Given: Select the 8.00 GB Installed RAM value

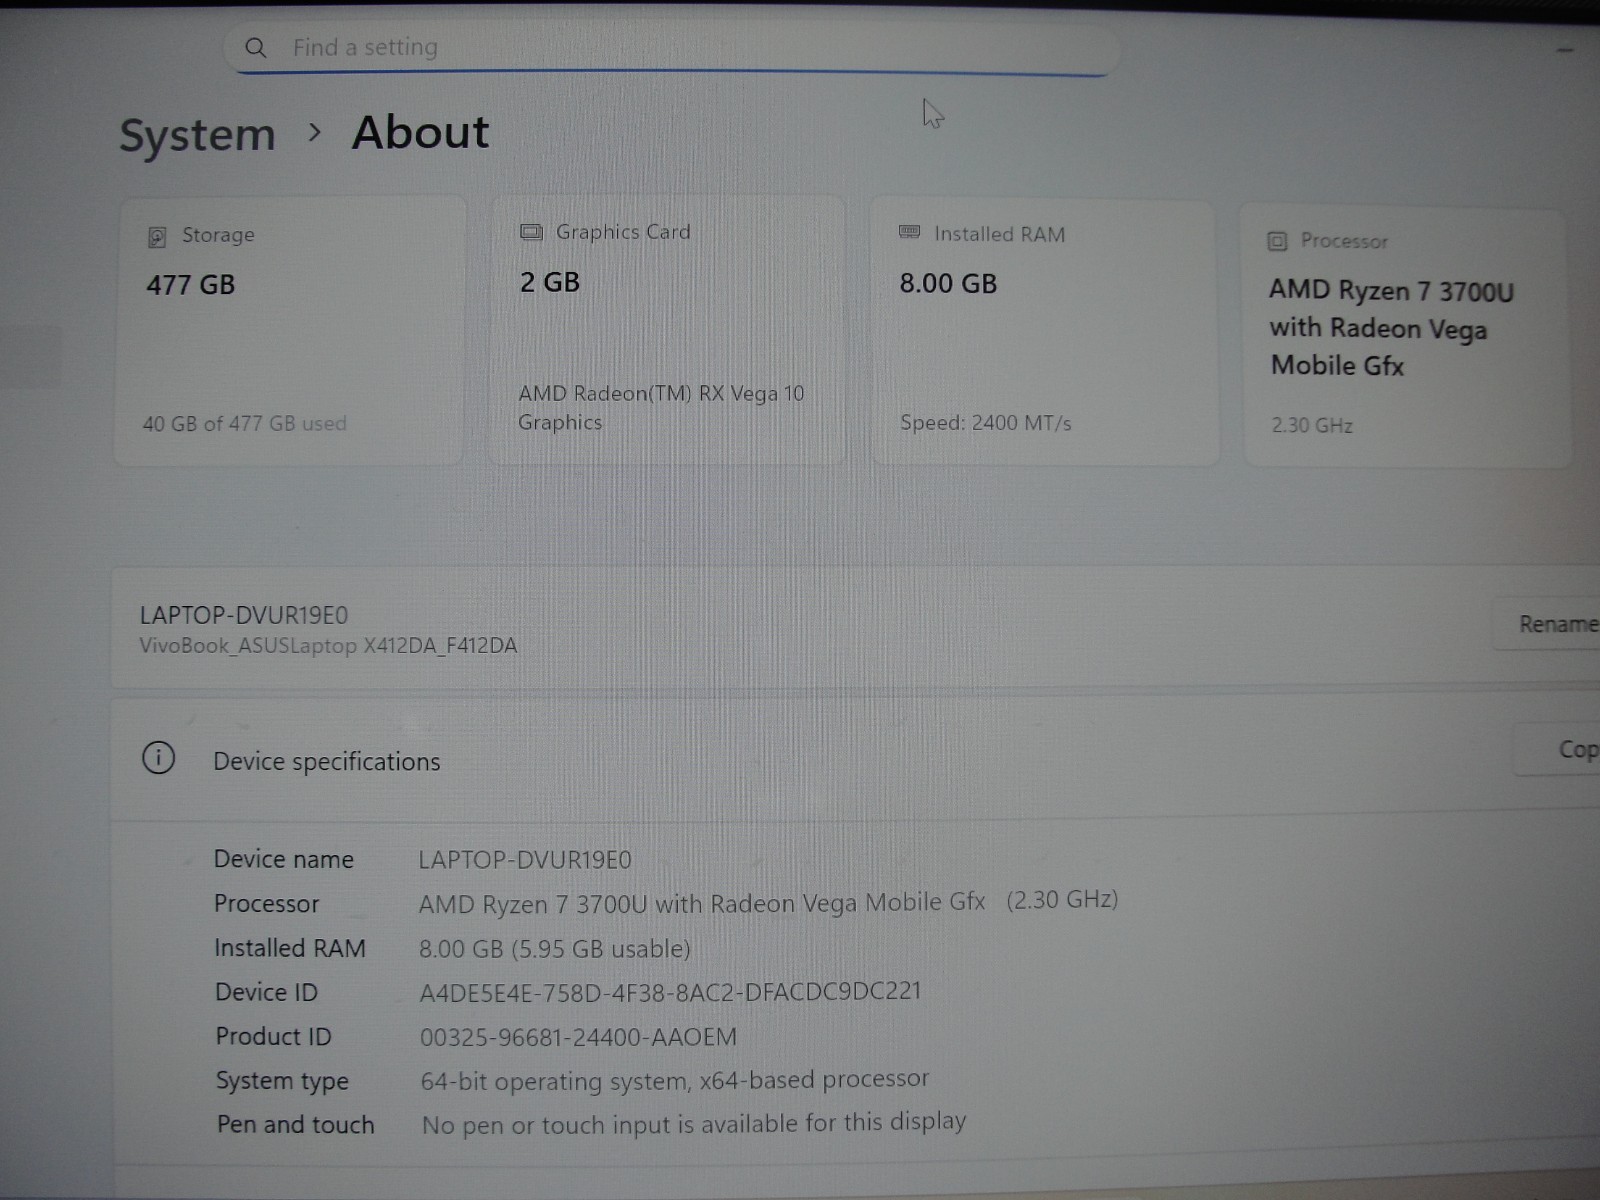Looking at the screenshot, I should 948,283.
